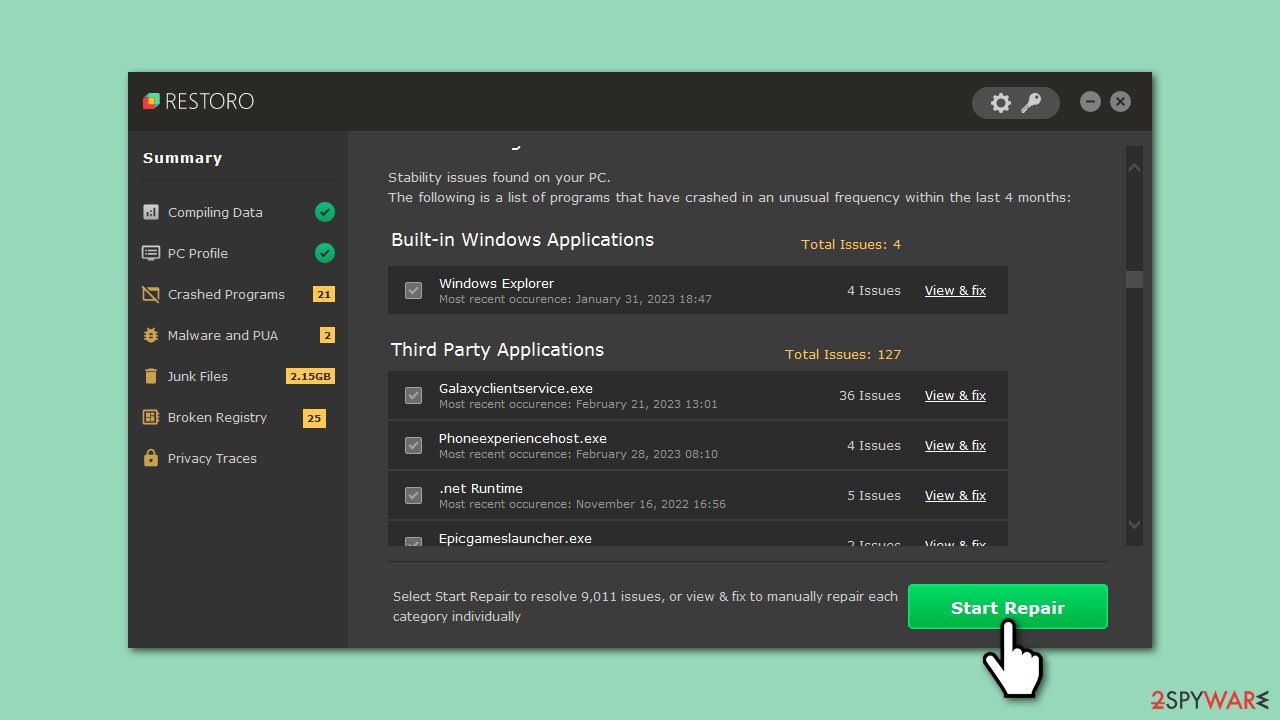Screen dimensions: 1280x720
Task: Open the Privacy Traces section
Action: click(212, 458)
